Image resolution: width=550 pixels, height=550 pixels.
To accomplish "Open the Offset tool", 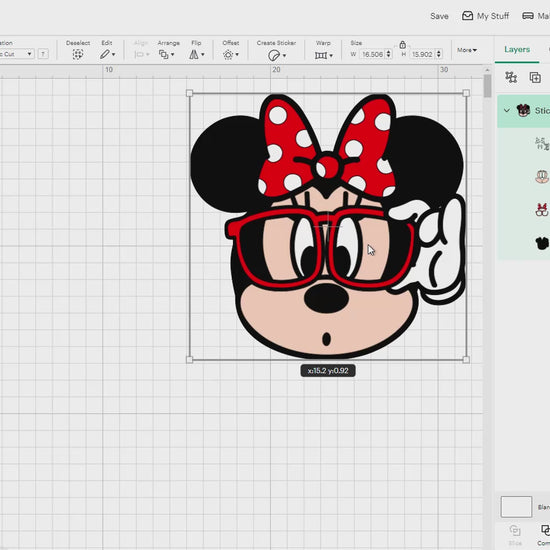I will [228, 55].
